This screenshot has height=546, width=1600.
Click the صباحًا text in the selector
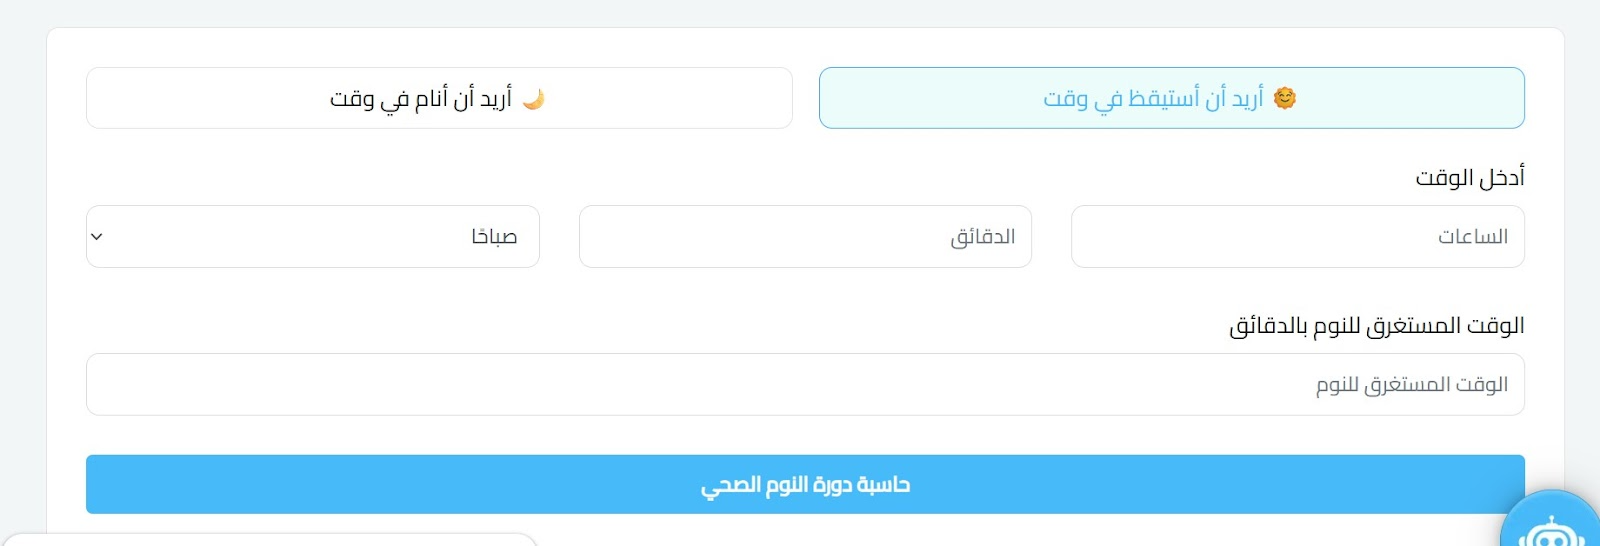[494, 237]
